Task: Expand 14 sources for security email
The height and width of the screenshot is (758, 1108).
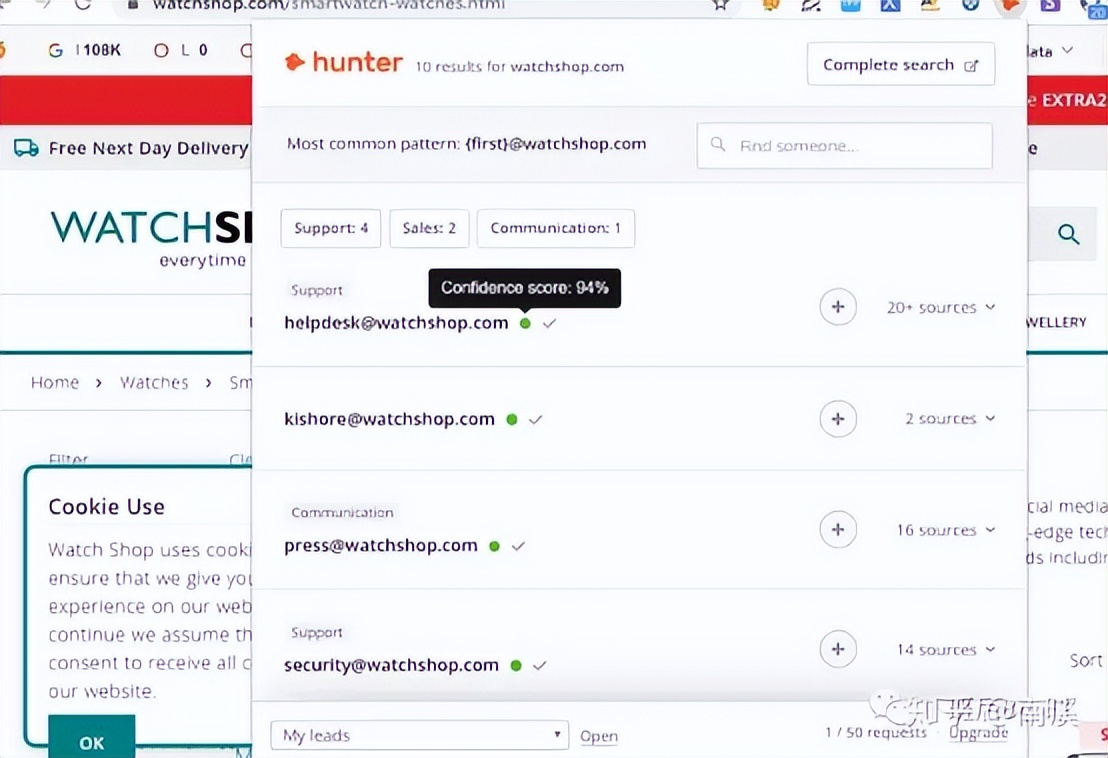Action: 946,649
